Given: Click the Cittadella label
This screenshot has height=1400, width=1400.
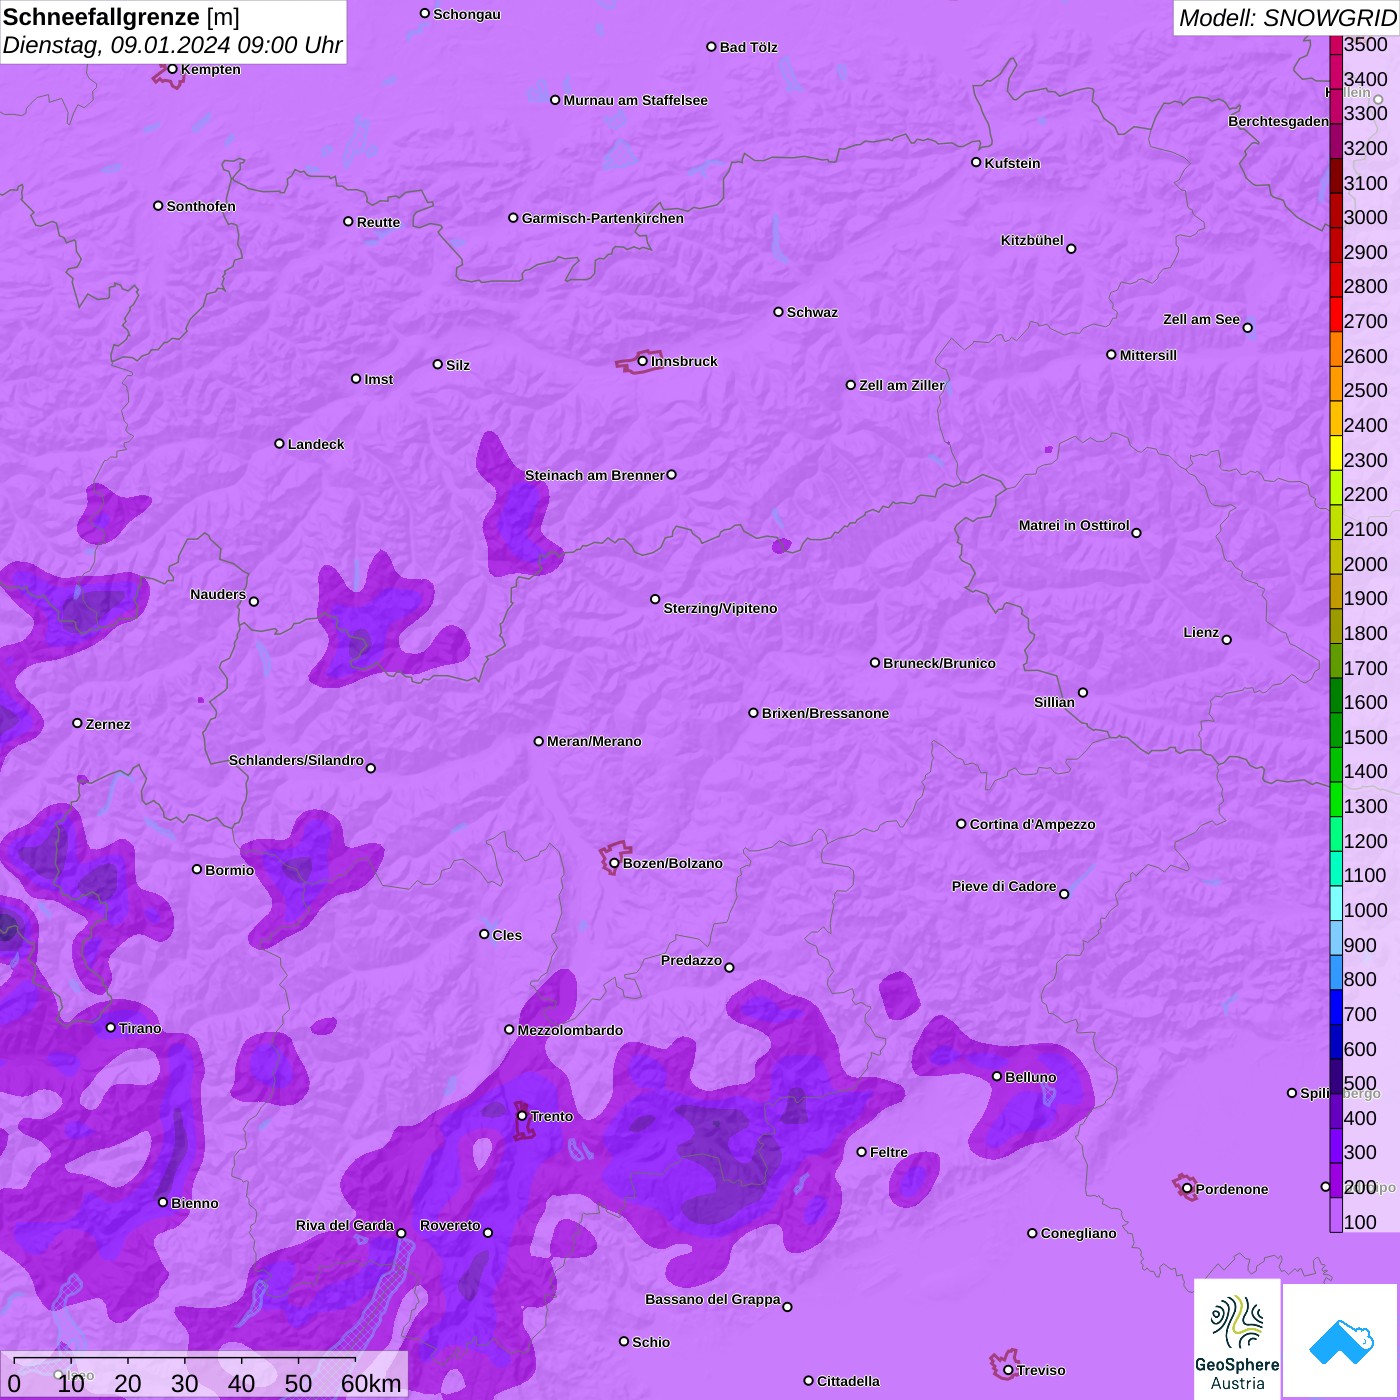Looking at the screenshot, I should pos(848,1381).
